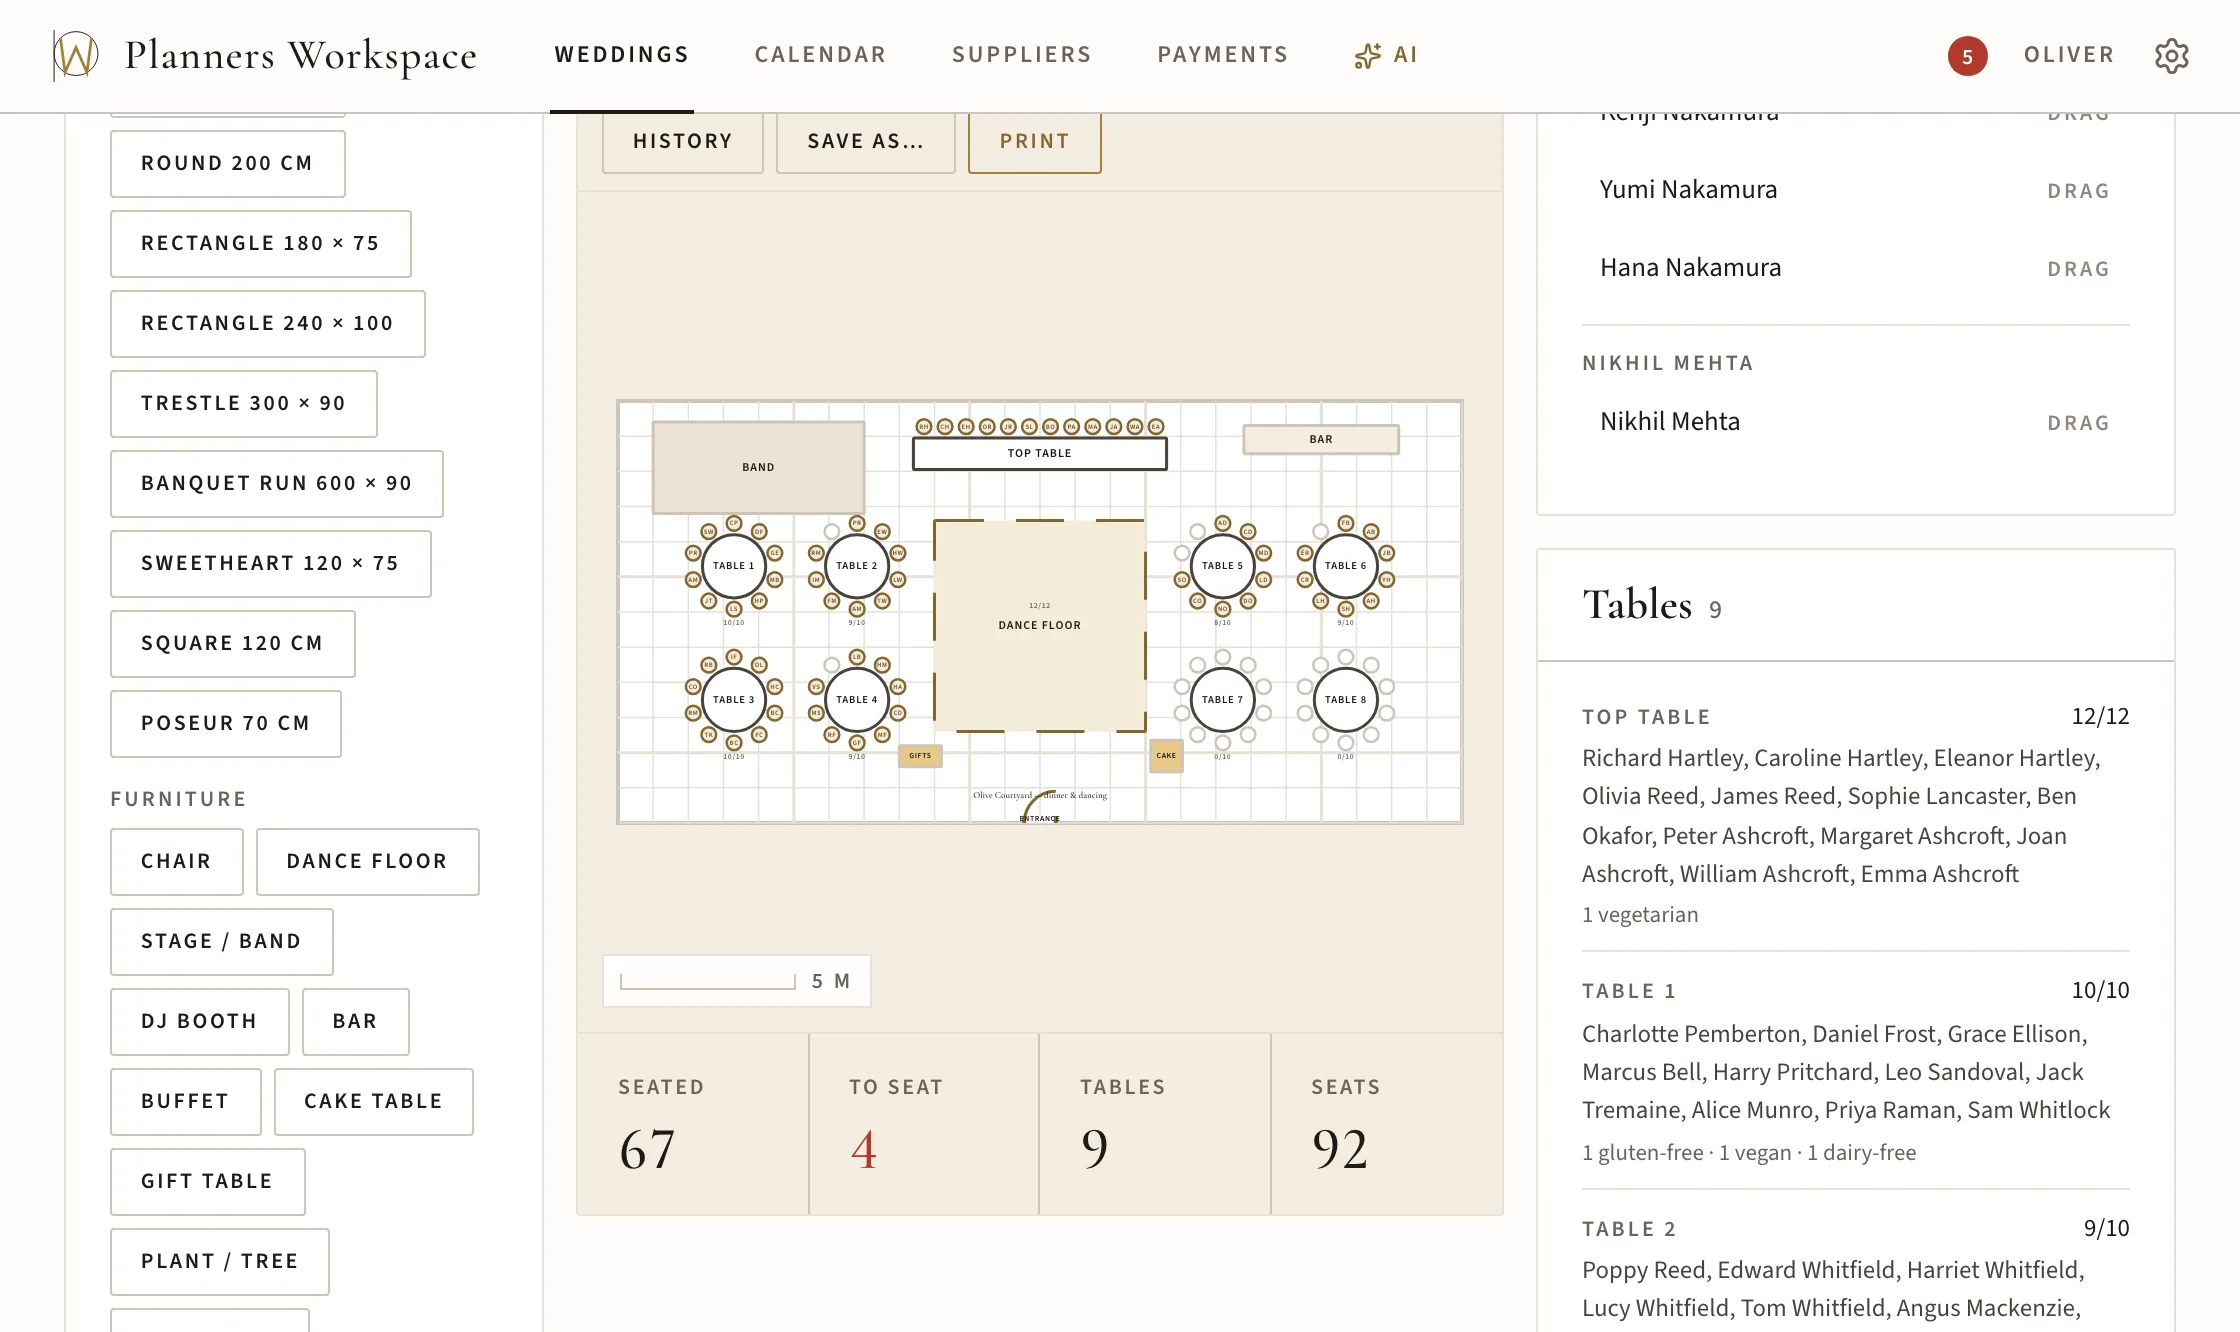Open the Oliver user menu
2240x1332 pixels.
2069,55
